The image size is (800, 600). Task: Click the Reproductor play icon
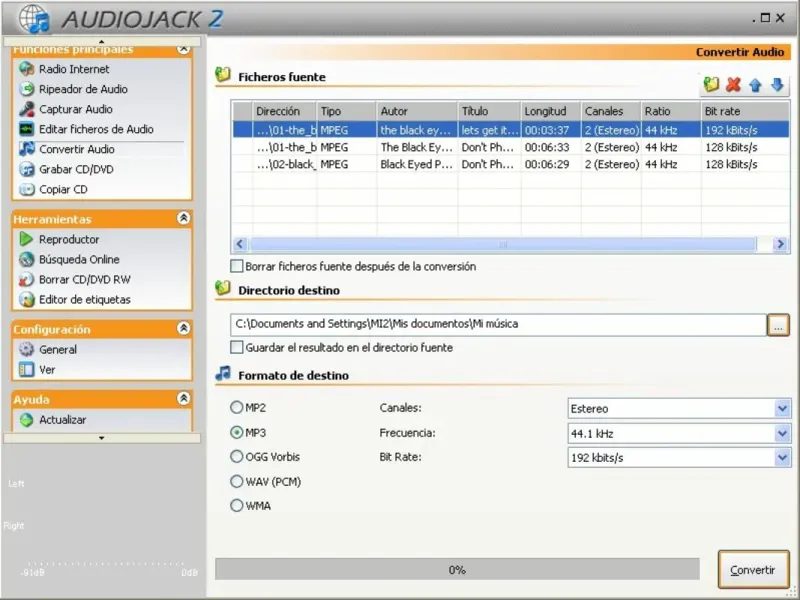tap(26, 239)
